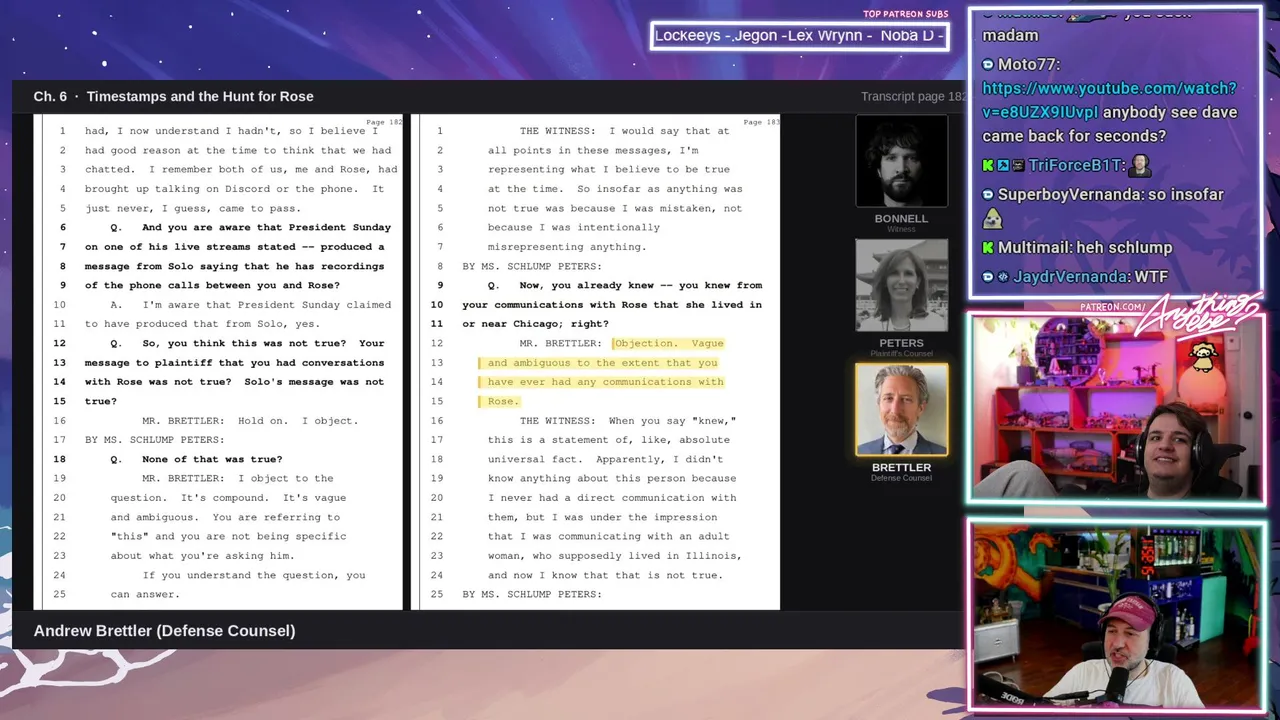The image size is (1280, 720).
Task: Click line 'THE WITNESS: I would say that at'
Action: point(624,131)
